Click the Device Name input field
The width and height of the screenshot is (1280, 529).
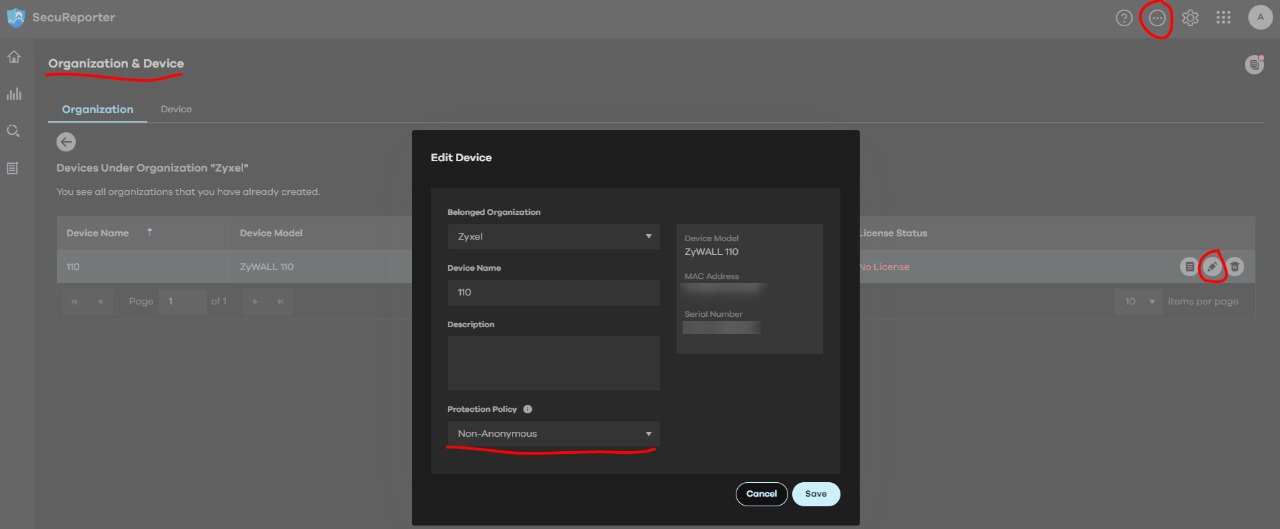(x=553, y=293)
